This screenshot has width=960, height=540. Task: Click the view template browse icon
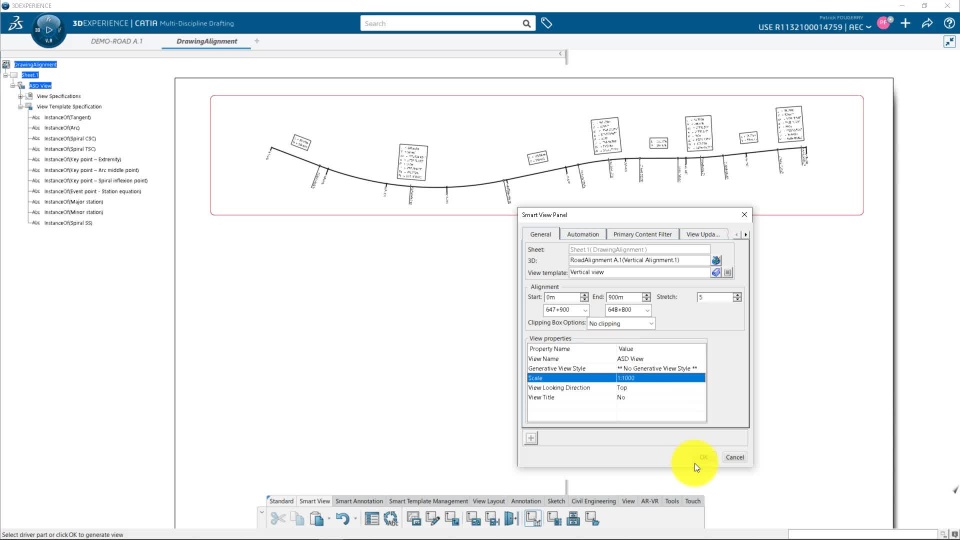coord(716,272)
